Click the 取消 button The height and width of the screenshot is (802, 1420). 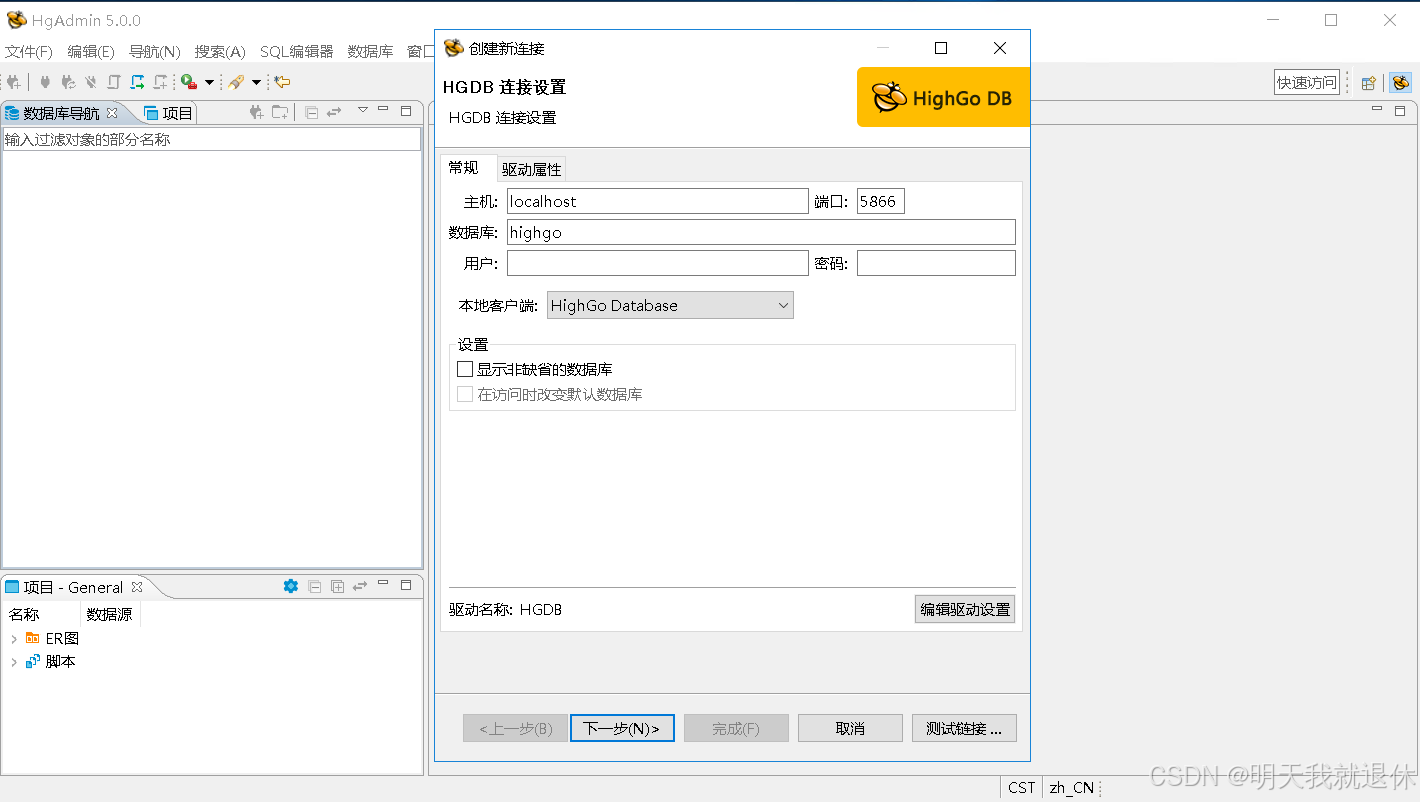pyautogui.click(x=850, y=728)
